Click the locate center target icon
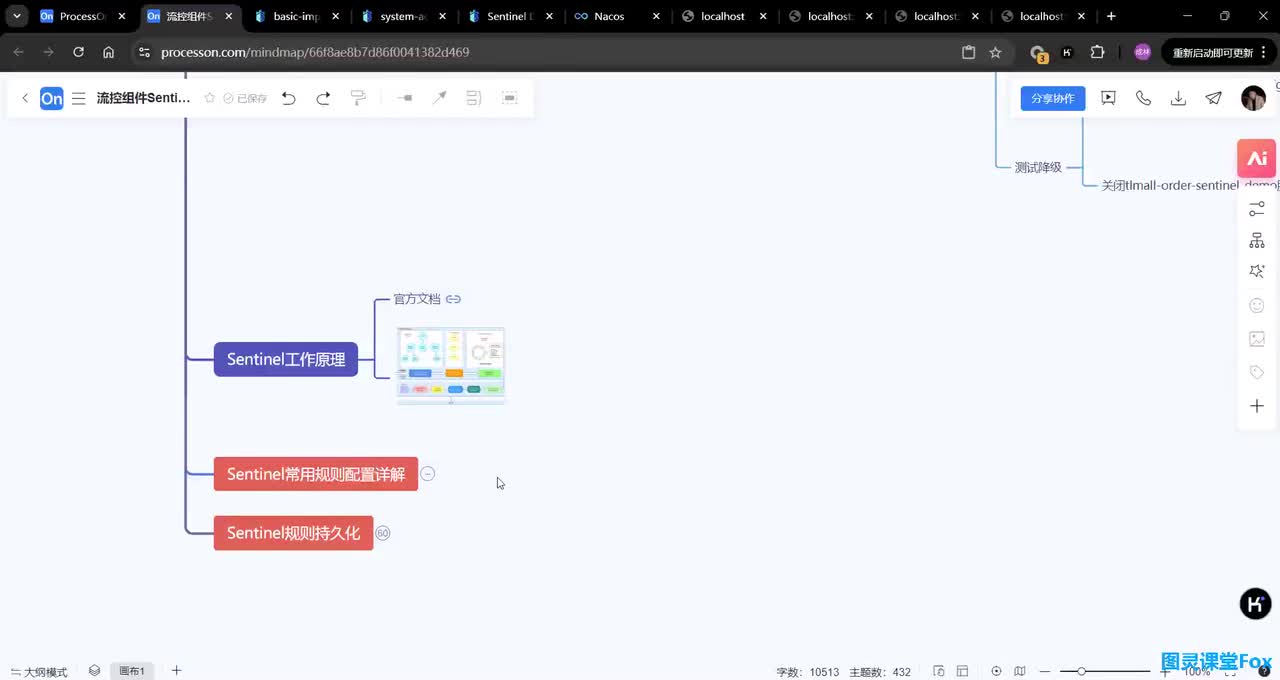This screenshot has height=680, width=1280. [x=996, y=671]
